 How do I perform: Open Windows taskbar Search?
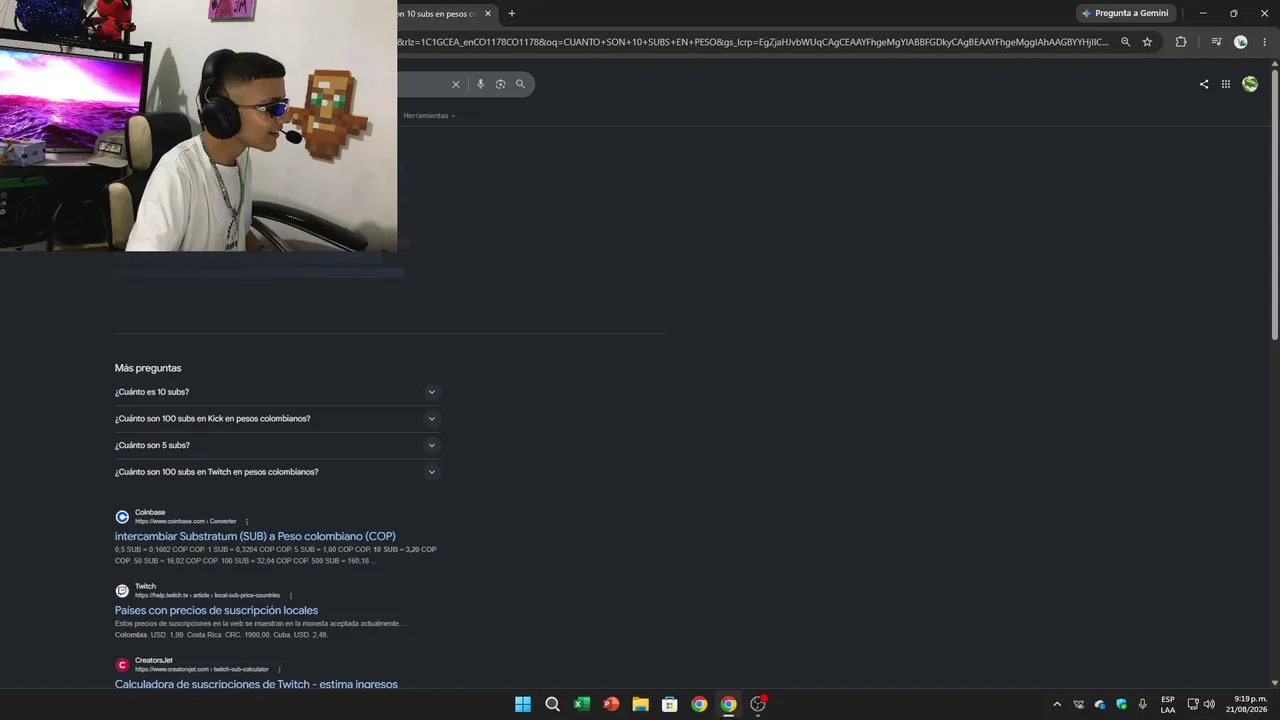[x=552, y=704]
